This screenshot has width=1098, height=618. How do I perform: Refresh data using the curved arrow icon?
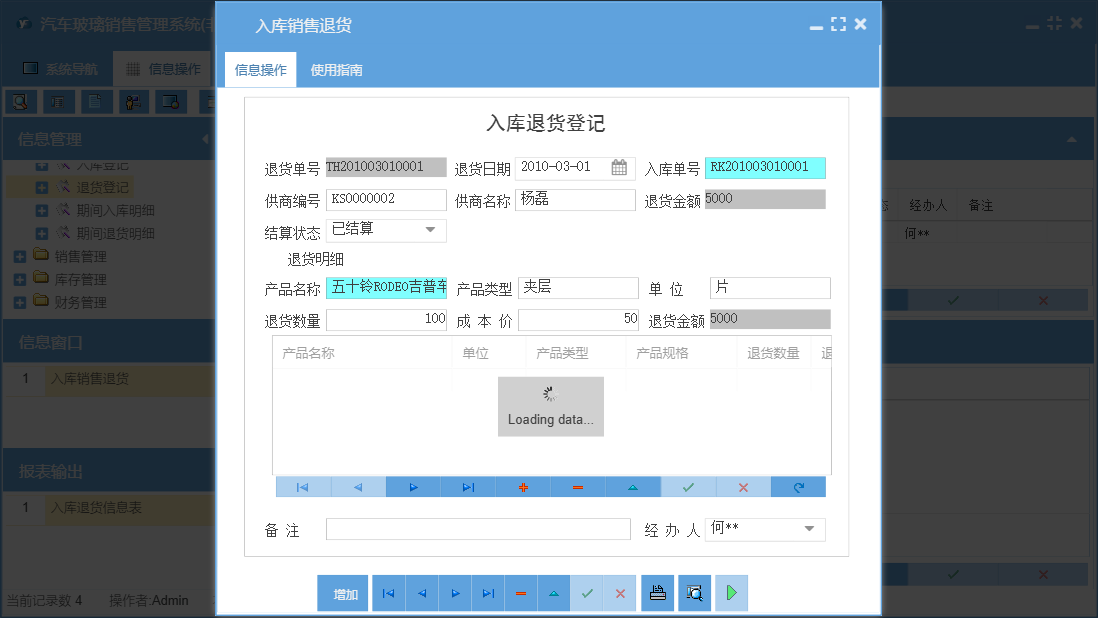point(798,487)
